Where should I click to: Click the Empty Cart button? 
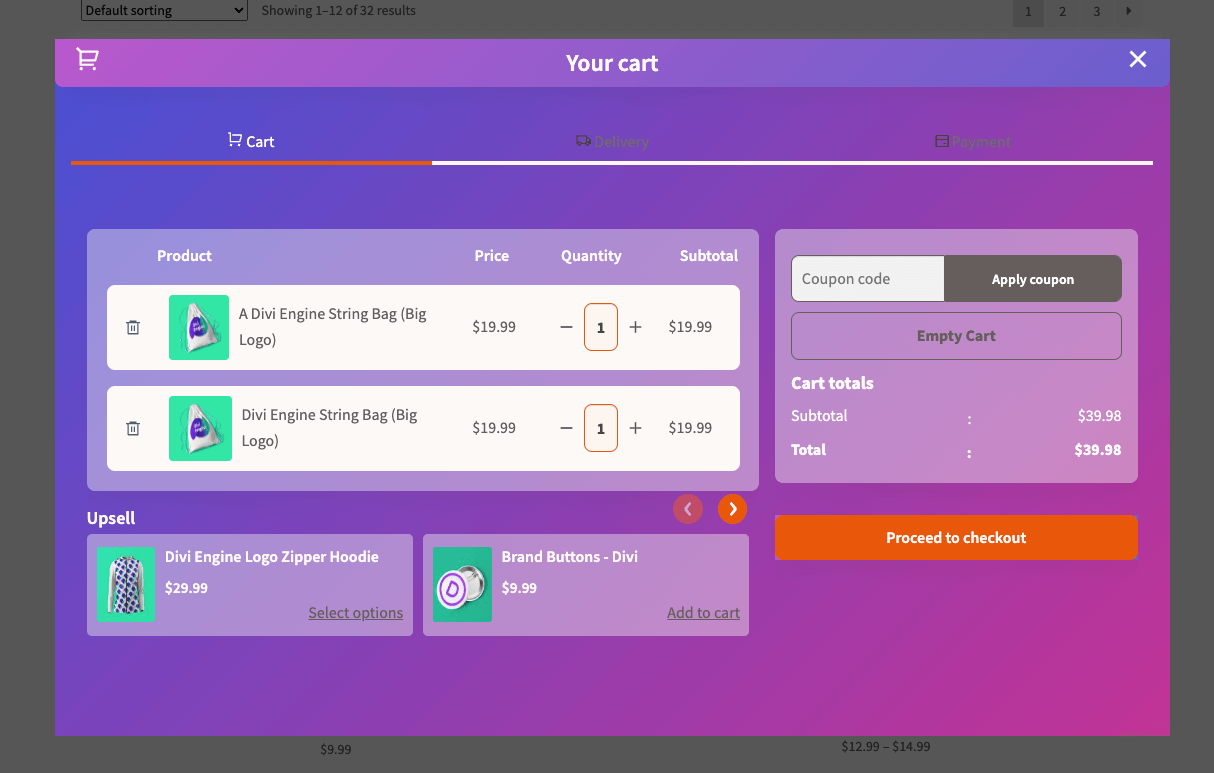(956, 336)
